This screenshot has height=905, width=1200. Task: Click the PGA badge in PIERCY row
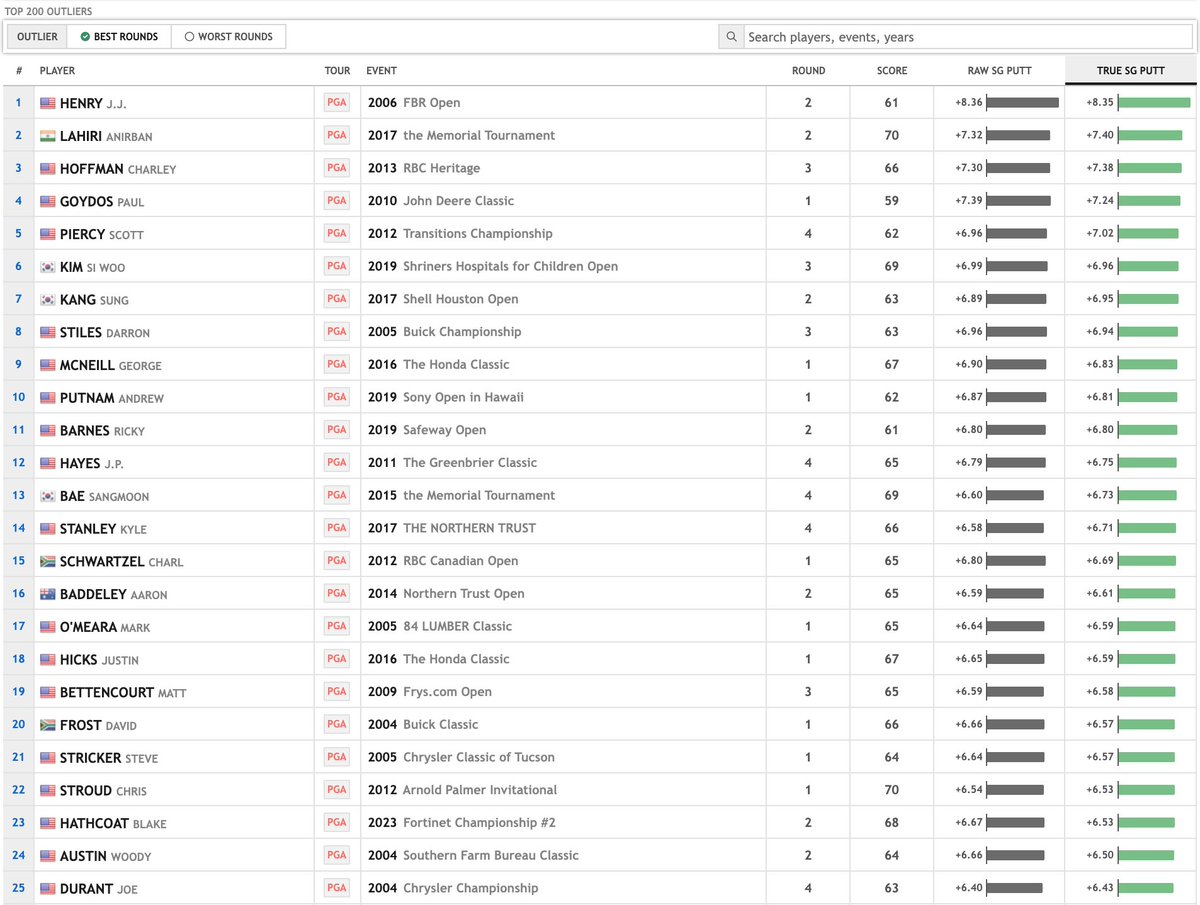tap(337, 233)
